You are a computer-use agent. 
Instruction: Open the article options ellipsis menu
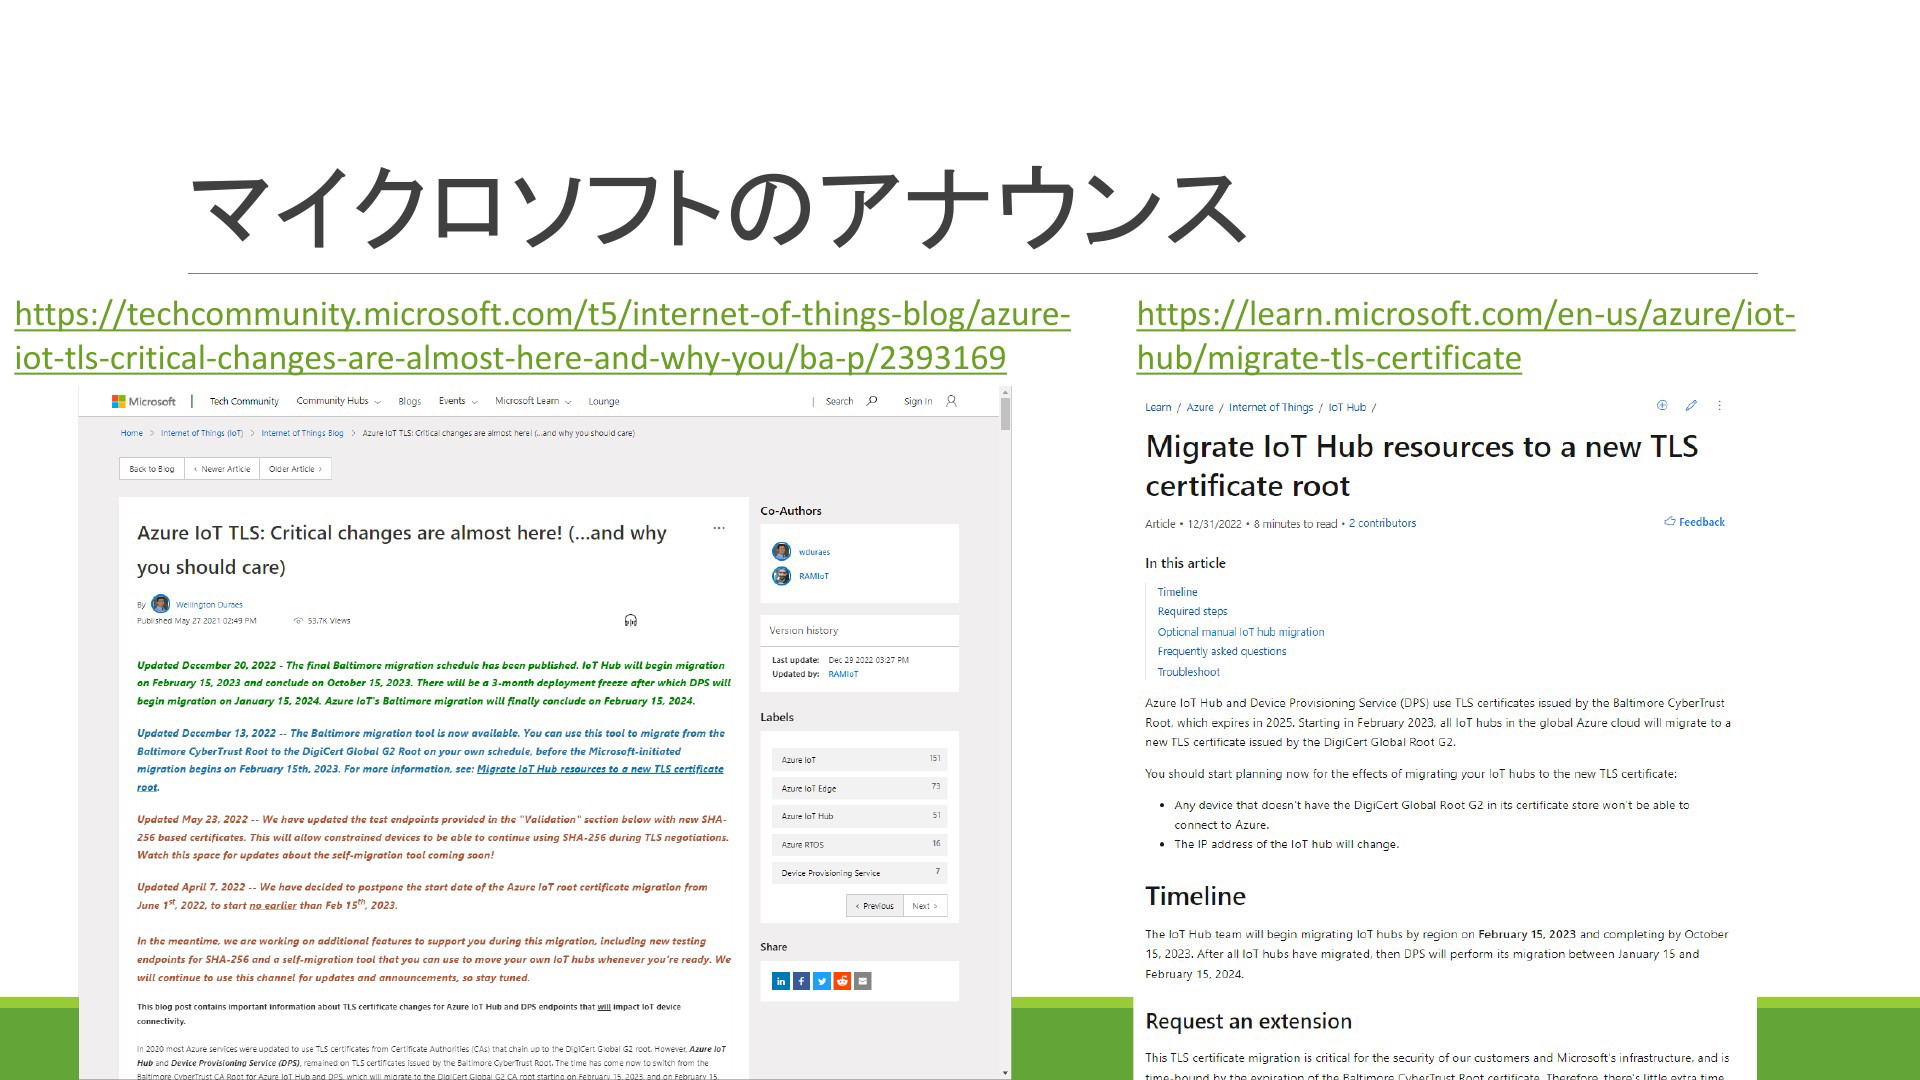tap(718, 528)
